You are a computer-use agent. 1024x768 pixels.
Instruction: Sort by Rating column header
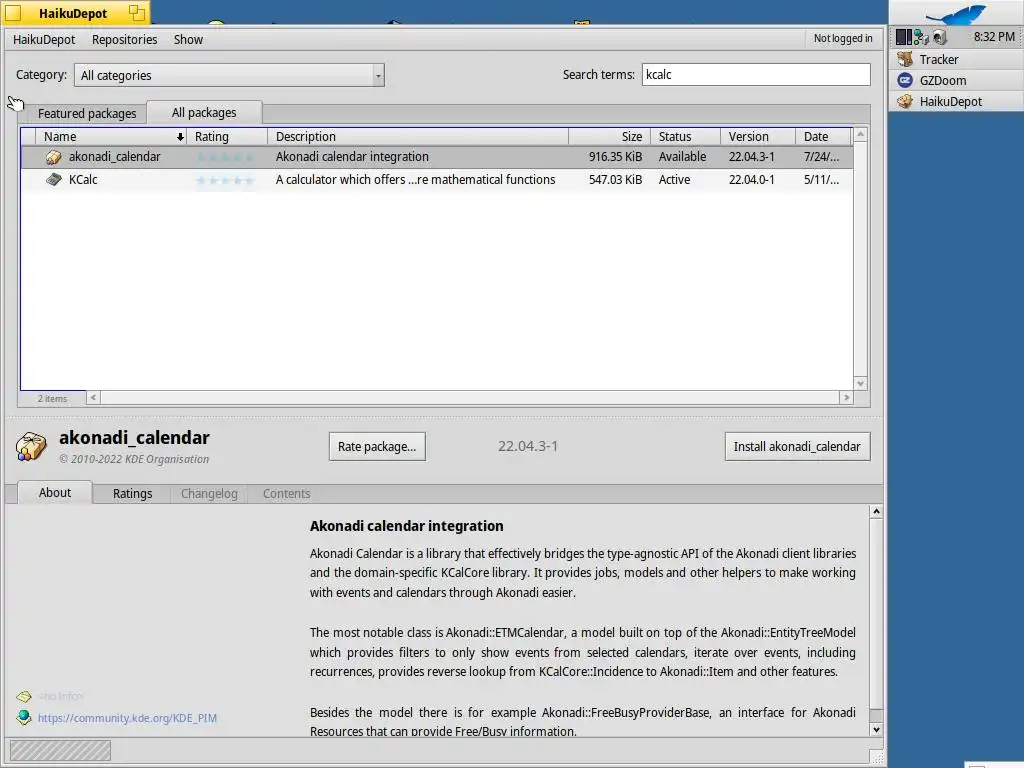pyautogui.click(x=227, y=136)
